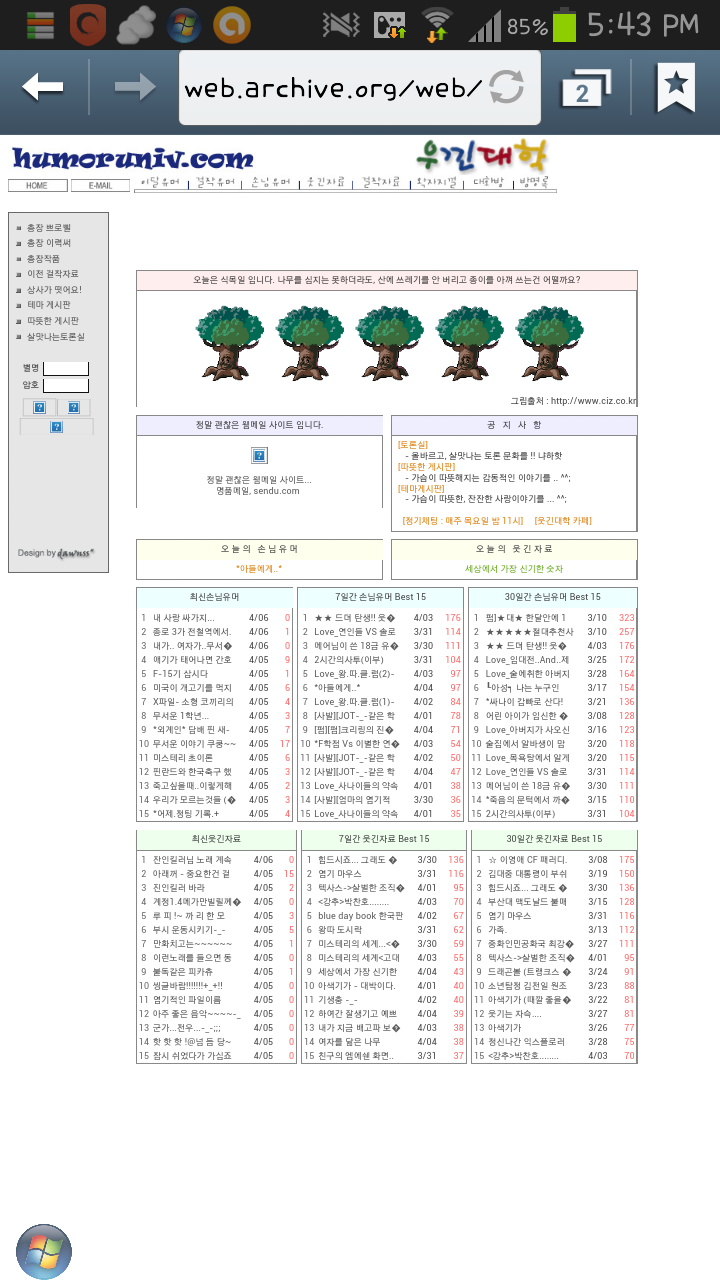Click the last tree character image
This screenshot has height=1280, width=720.
pyautogui.click(x=549, y=342)
